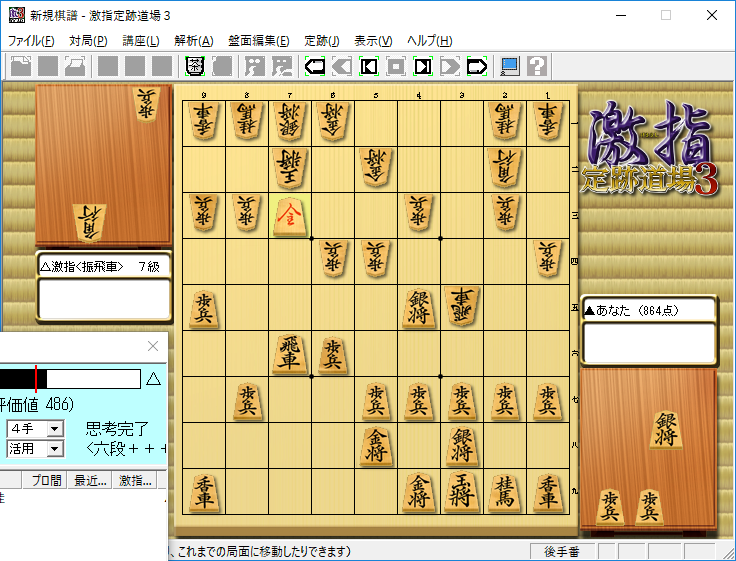Image resolution: width=736 pixels, height=561 pixels.
Task: Click the gray icon right of tea cup
Action: coord(222,66)
